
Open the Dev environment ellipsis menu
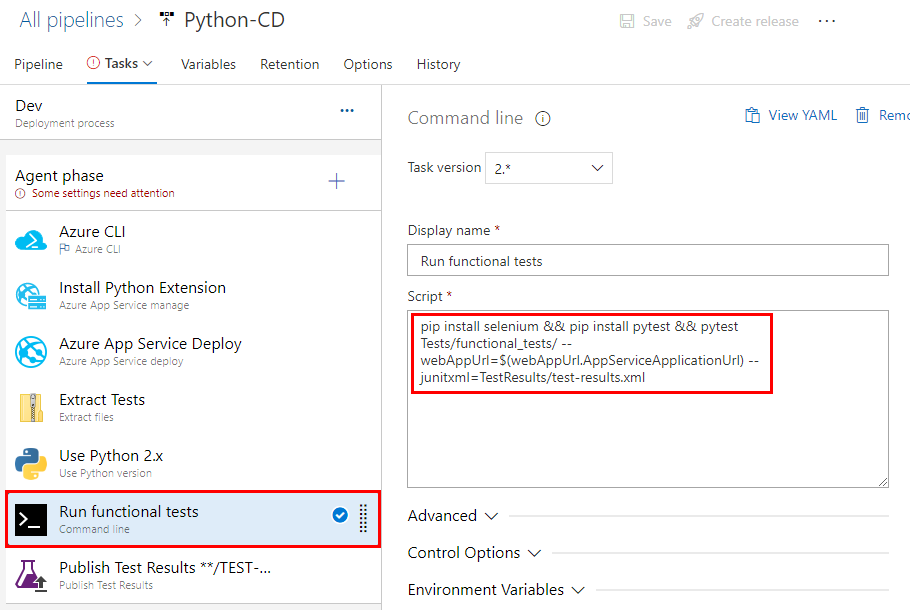347,110
